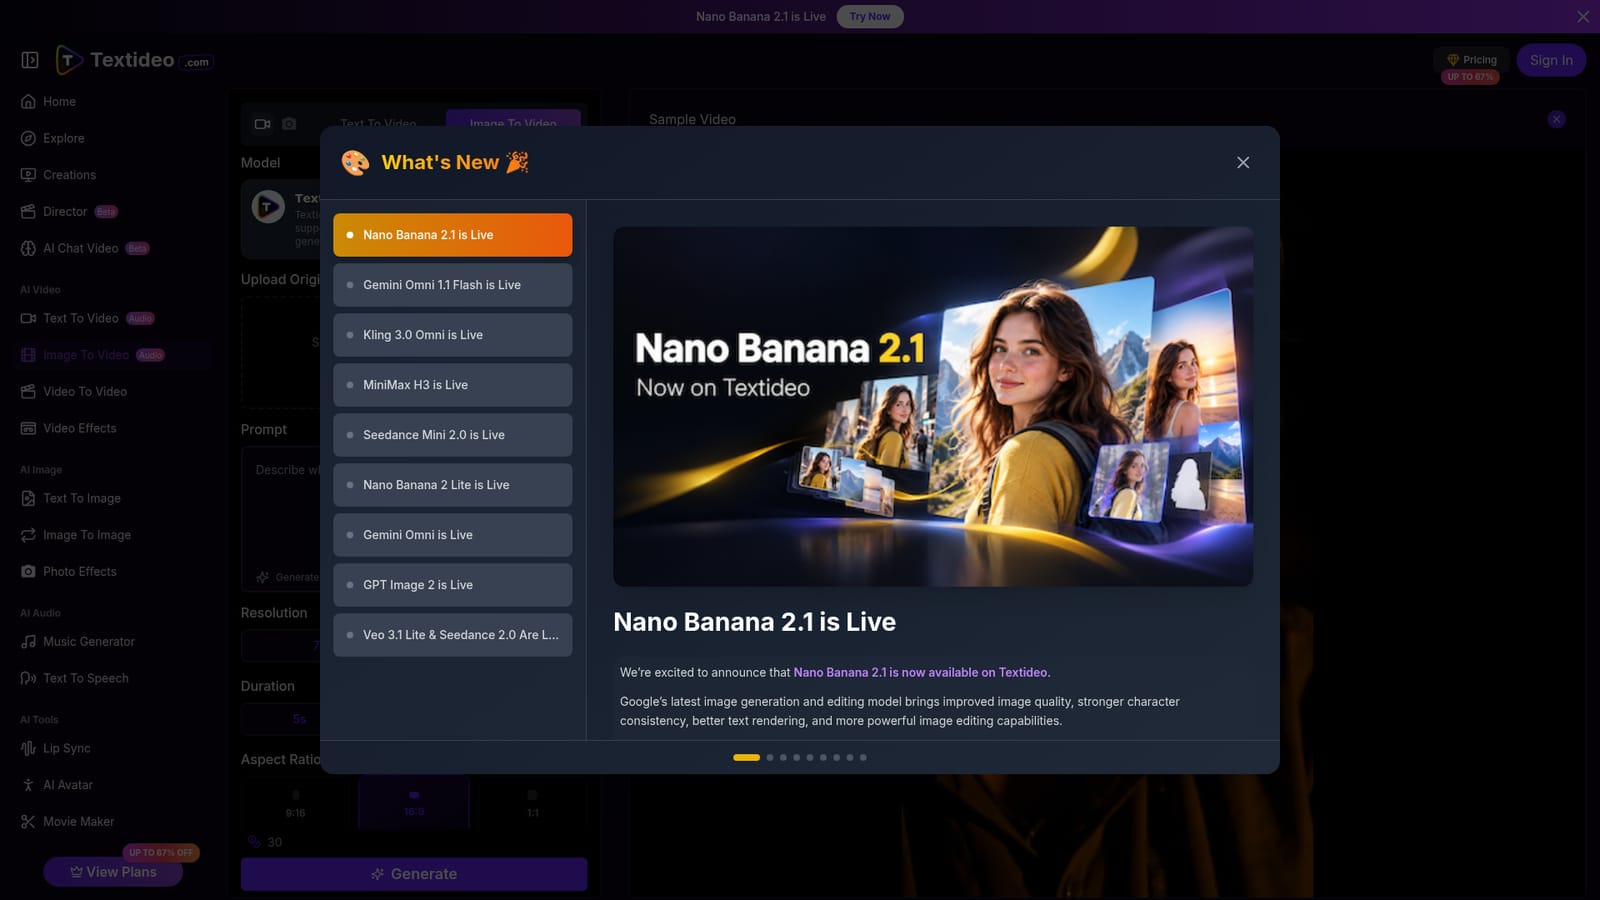Click the Try Now banner button

point(870,16)
